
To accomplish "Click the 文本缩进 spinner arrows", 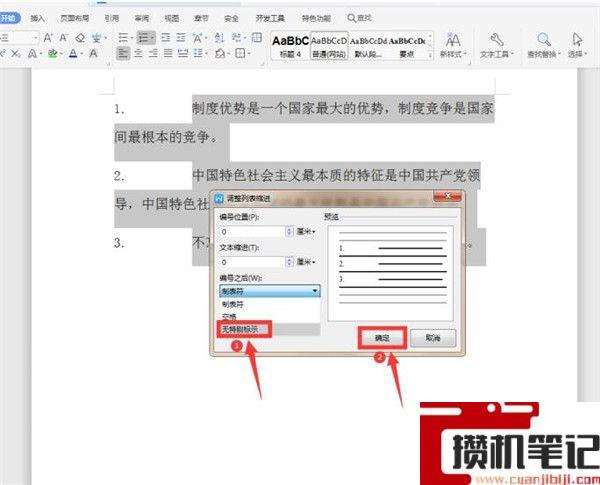I will click(290, 262).
